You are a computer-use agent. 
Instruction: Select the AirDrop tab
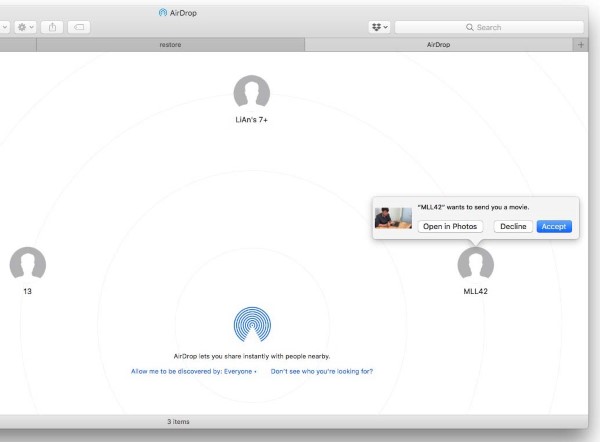438,45
